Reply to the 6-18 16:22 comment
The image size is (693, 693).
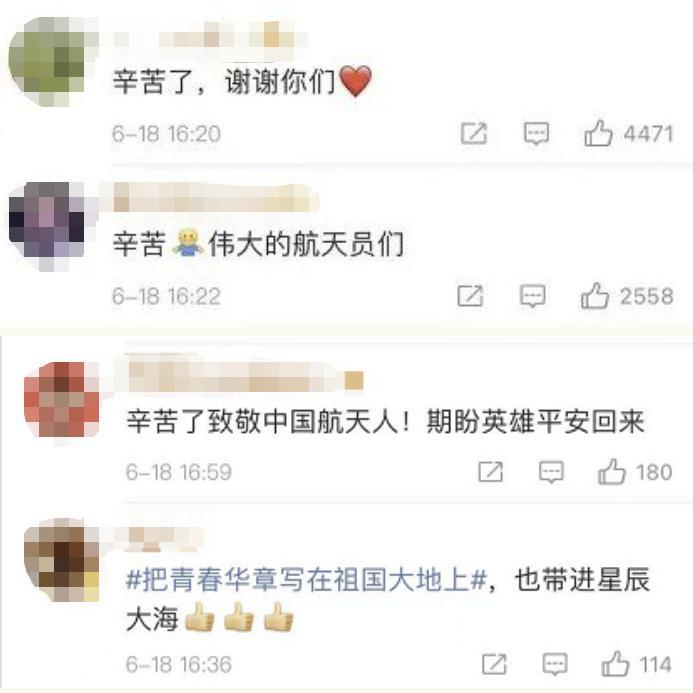tap(533, 296)
